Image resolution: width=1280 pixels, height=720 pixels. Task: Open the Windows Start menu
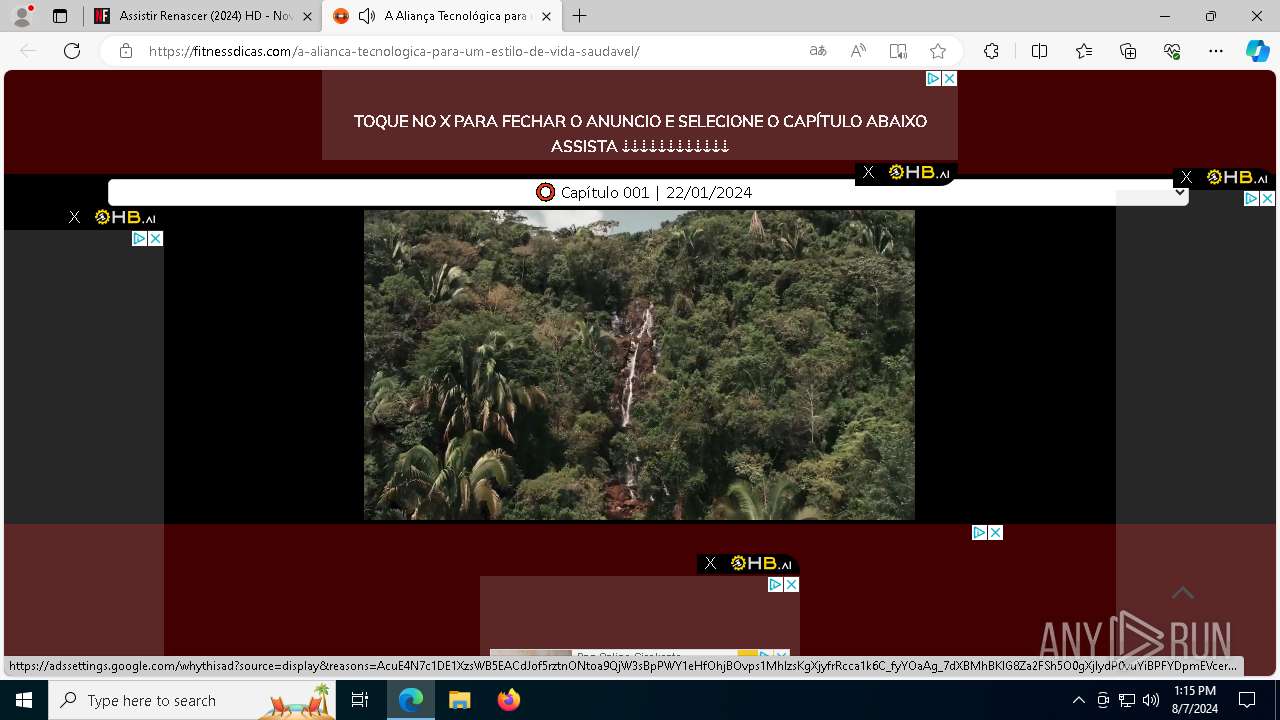click(24, 700)
